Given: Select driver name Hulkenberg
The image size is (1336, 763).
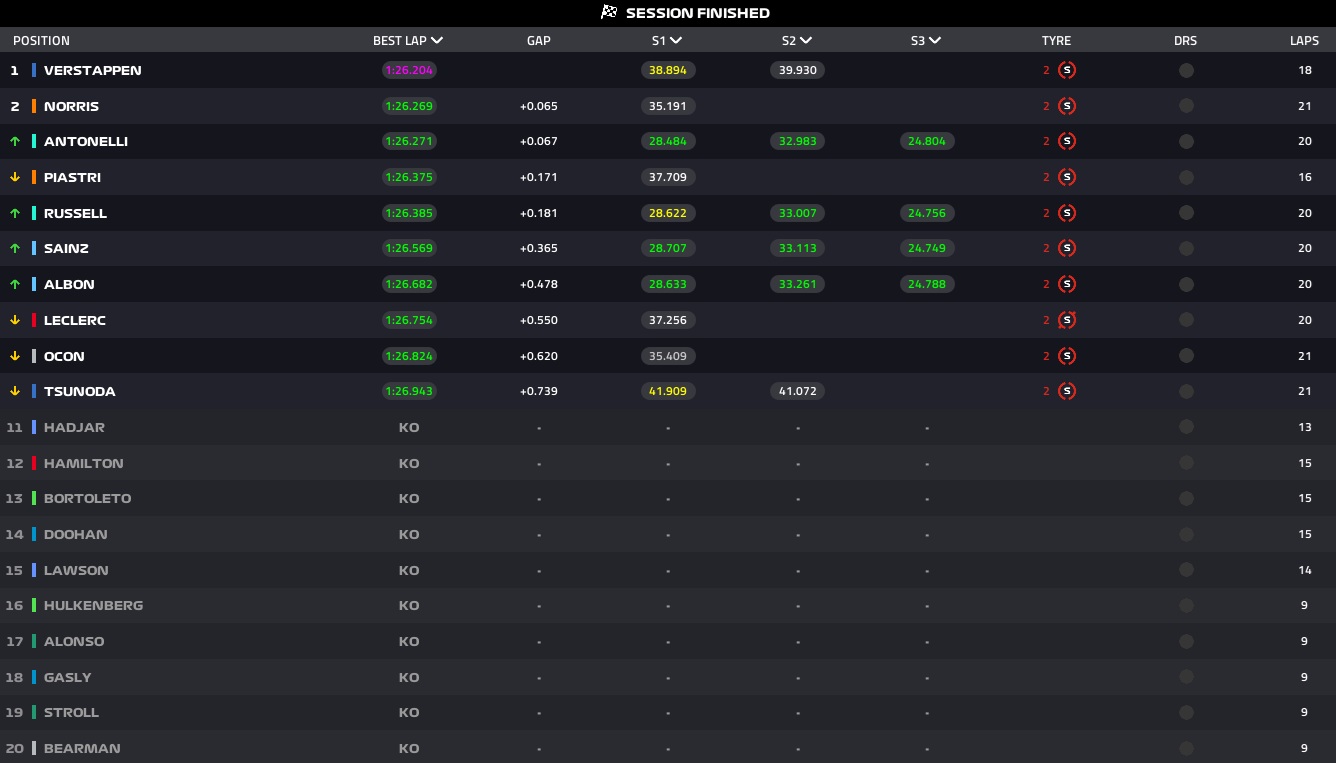Looking at the screenshot, I should (94, 605).
